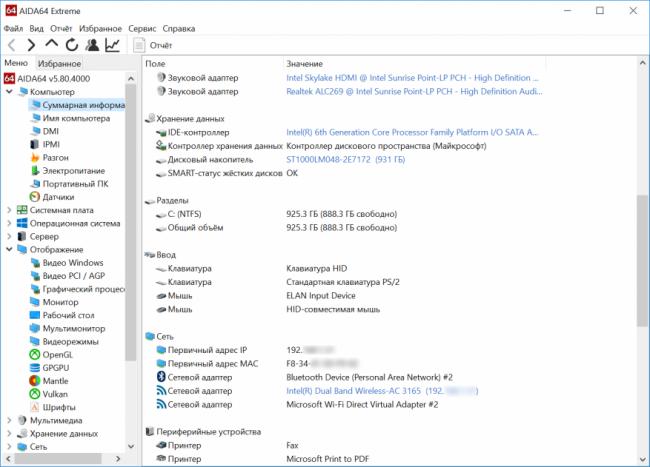Open the Вид menu

[x=36, y=29]
